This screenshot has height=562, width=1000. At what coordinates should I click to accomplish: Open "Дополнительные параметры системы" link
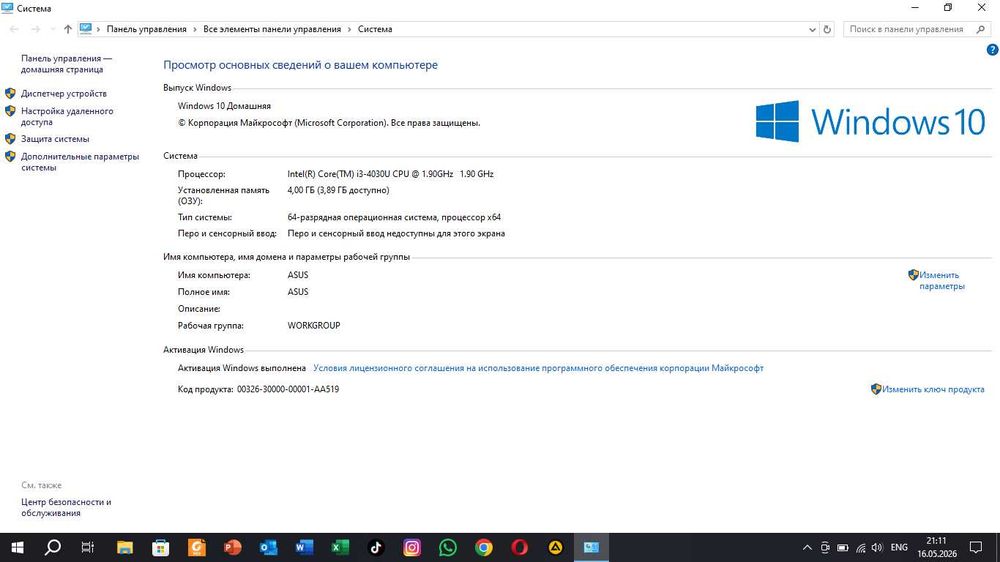80,162
